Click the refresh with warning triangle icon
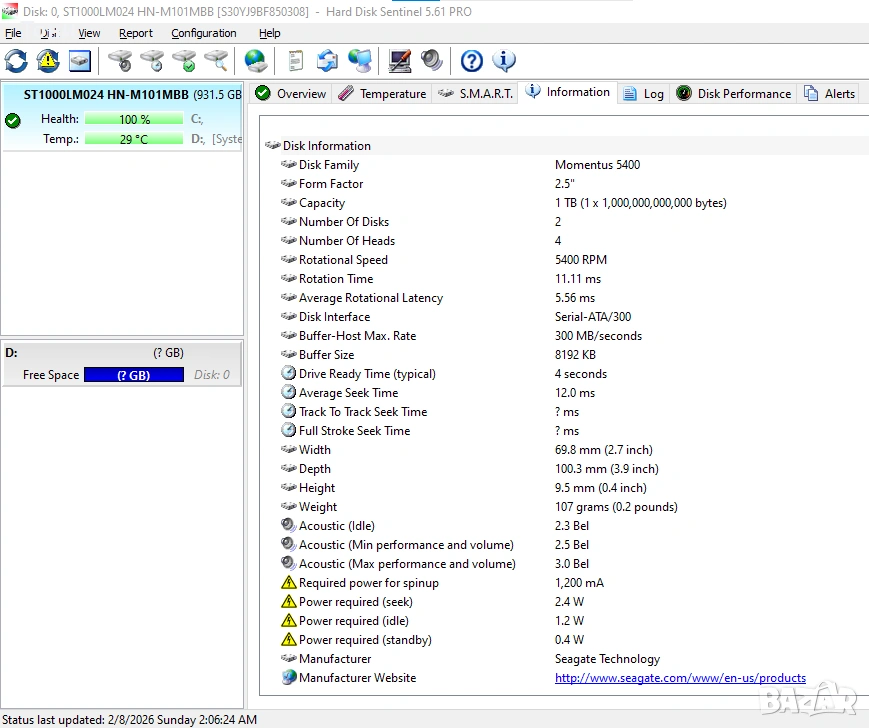This screenshot has height=728, width=869. click(48, 61)
